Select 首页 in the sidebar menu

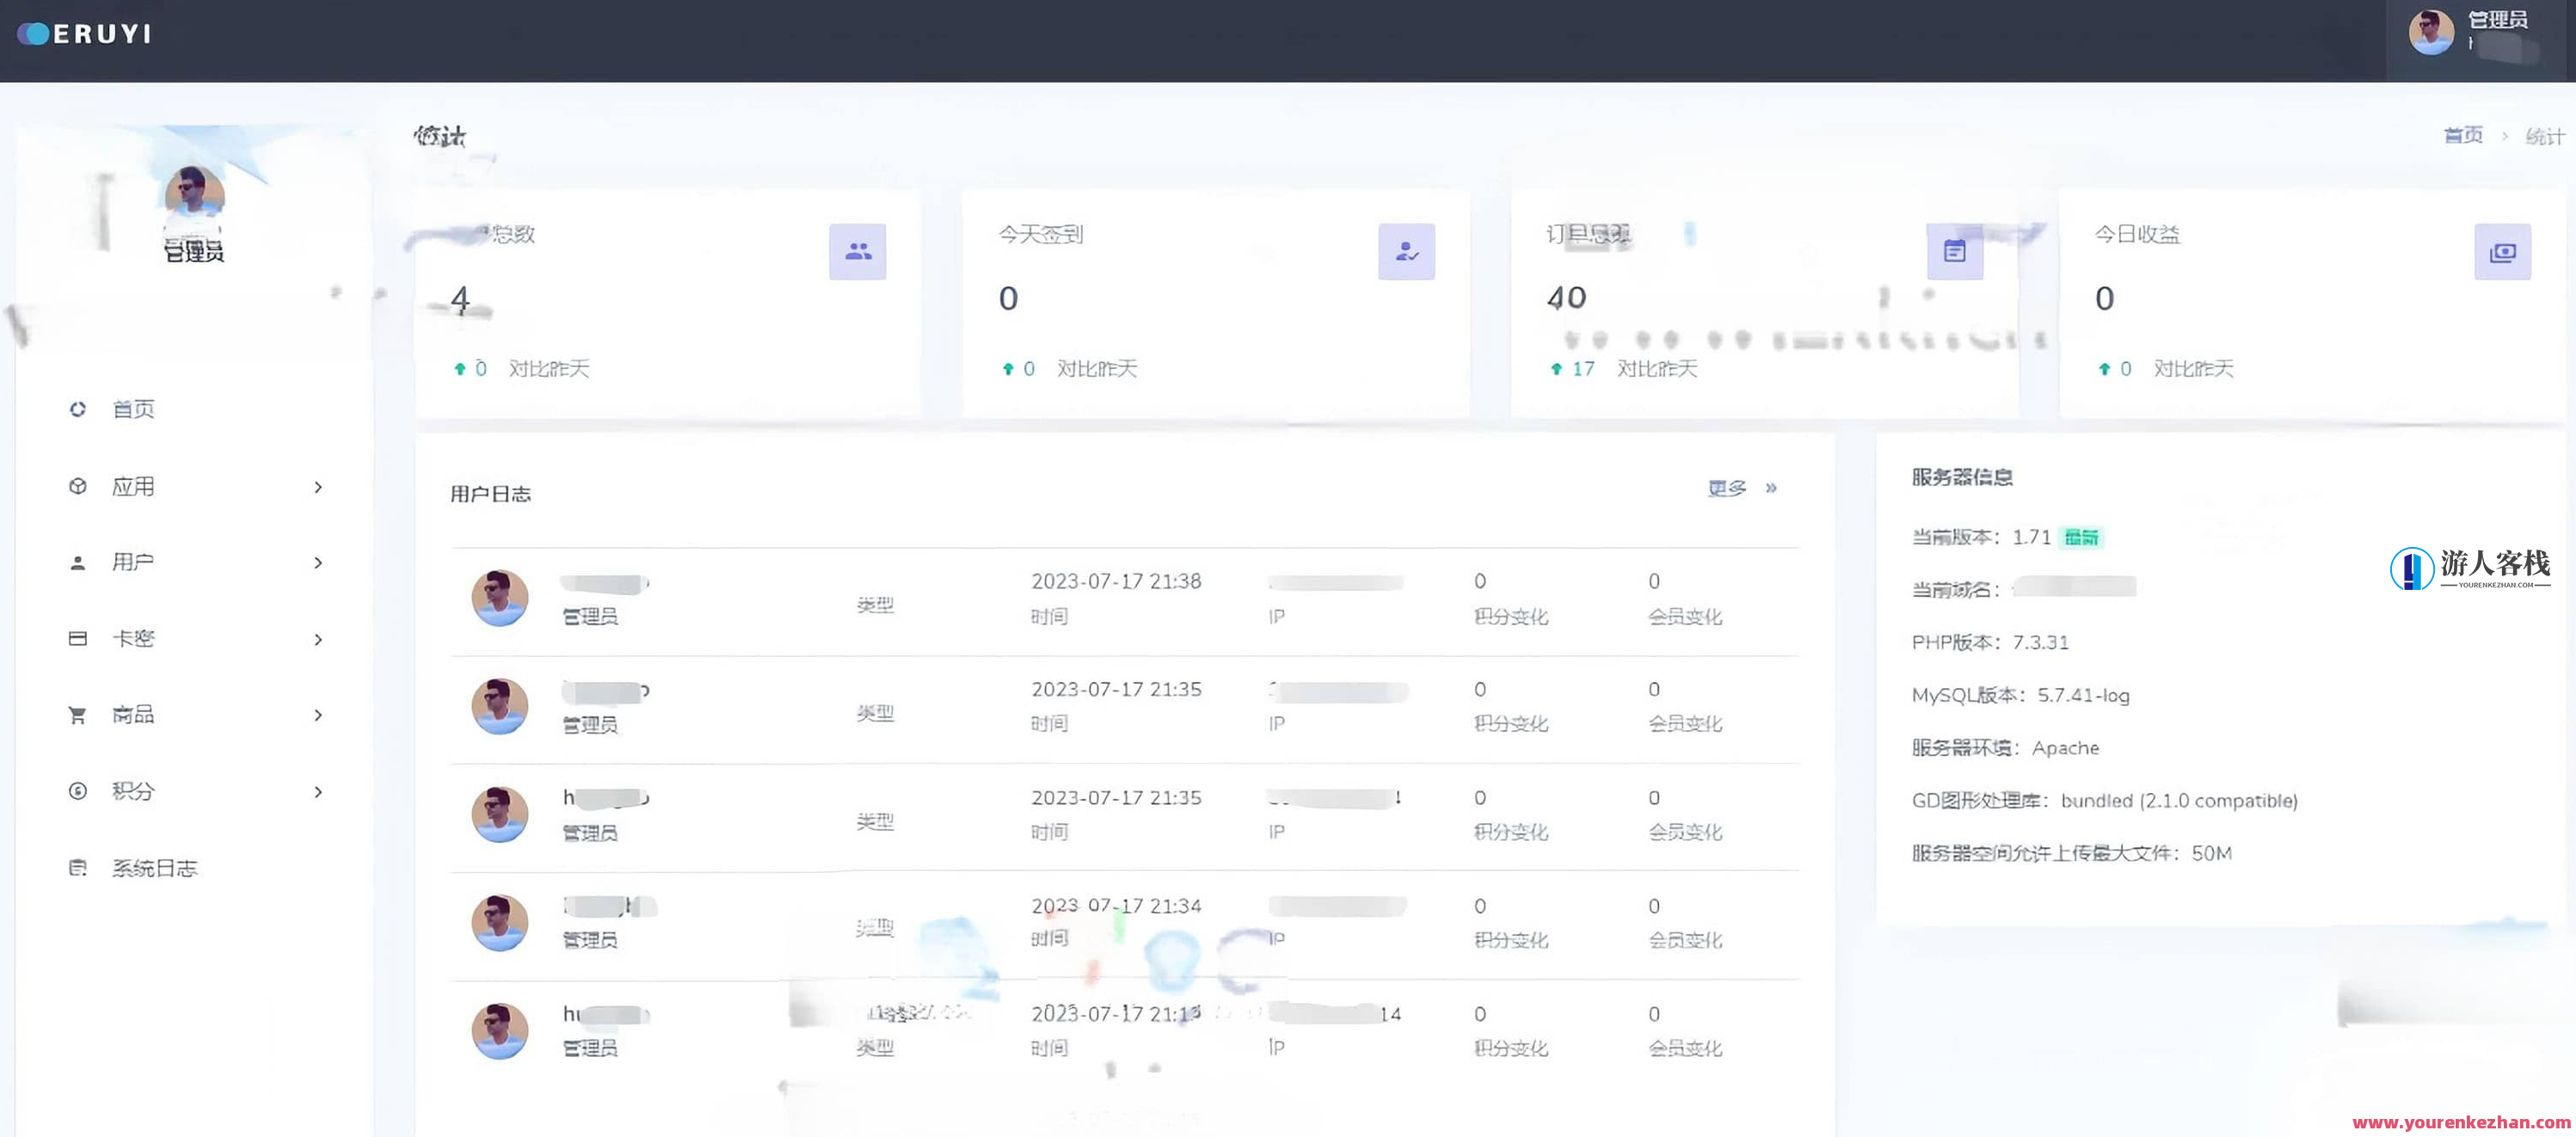[132, 409]
